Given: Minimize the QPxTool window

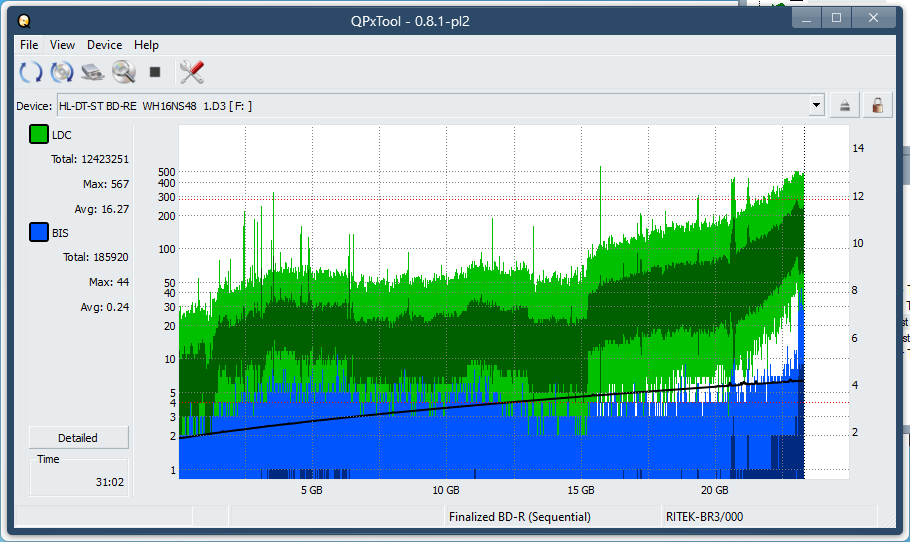Looking at the screenshot, I should click(x=806, y=18).
